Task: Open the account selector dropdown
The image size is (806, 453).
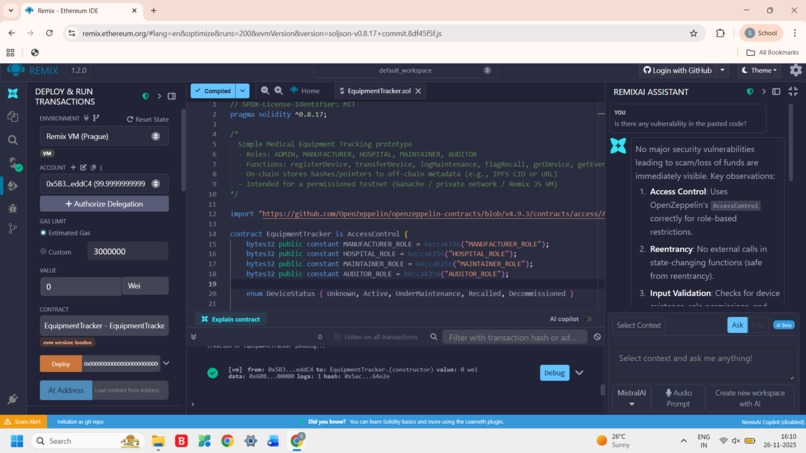Action: pyautogui.click(x=104, y=184)
